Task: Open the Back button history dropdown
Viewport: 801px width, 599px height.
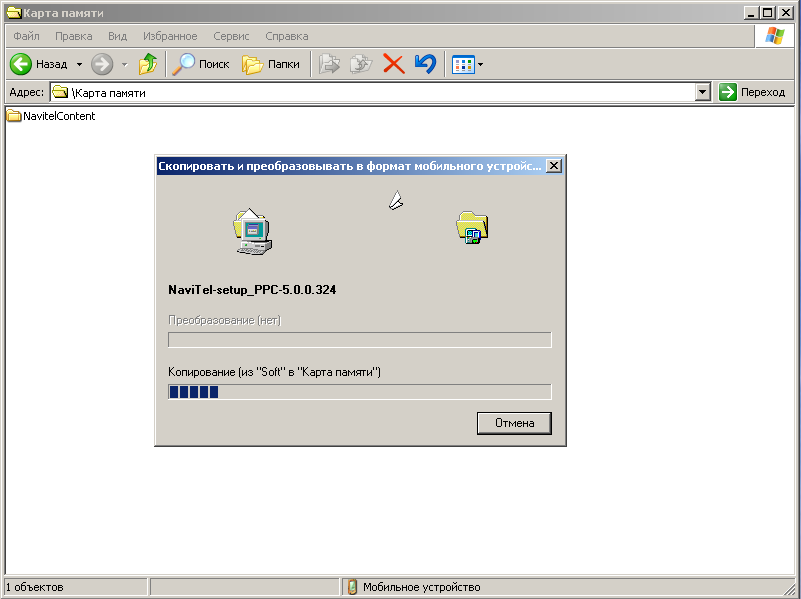Action: 79,64
